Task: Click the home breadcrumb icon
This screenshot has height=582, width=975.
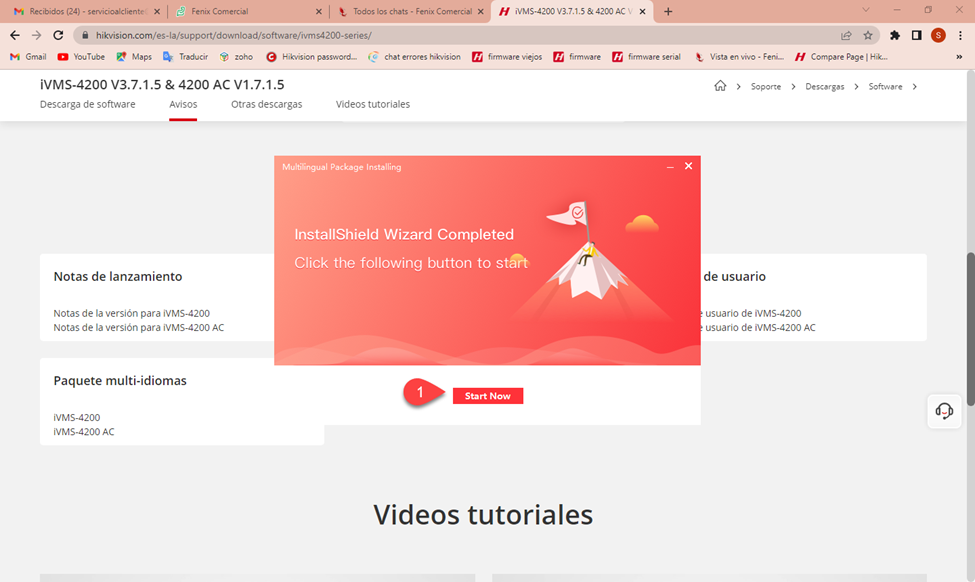Action: click(720, 86)
